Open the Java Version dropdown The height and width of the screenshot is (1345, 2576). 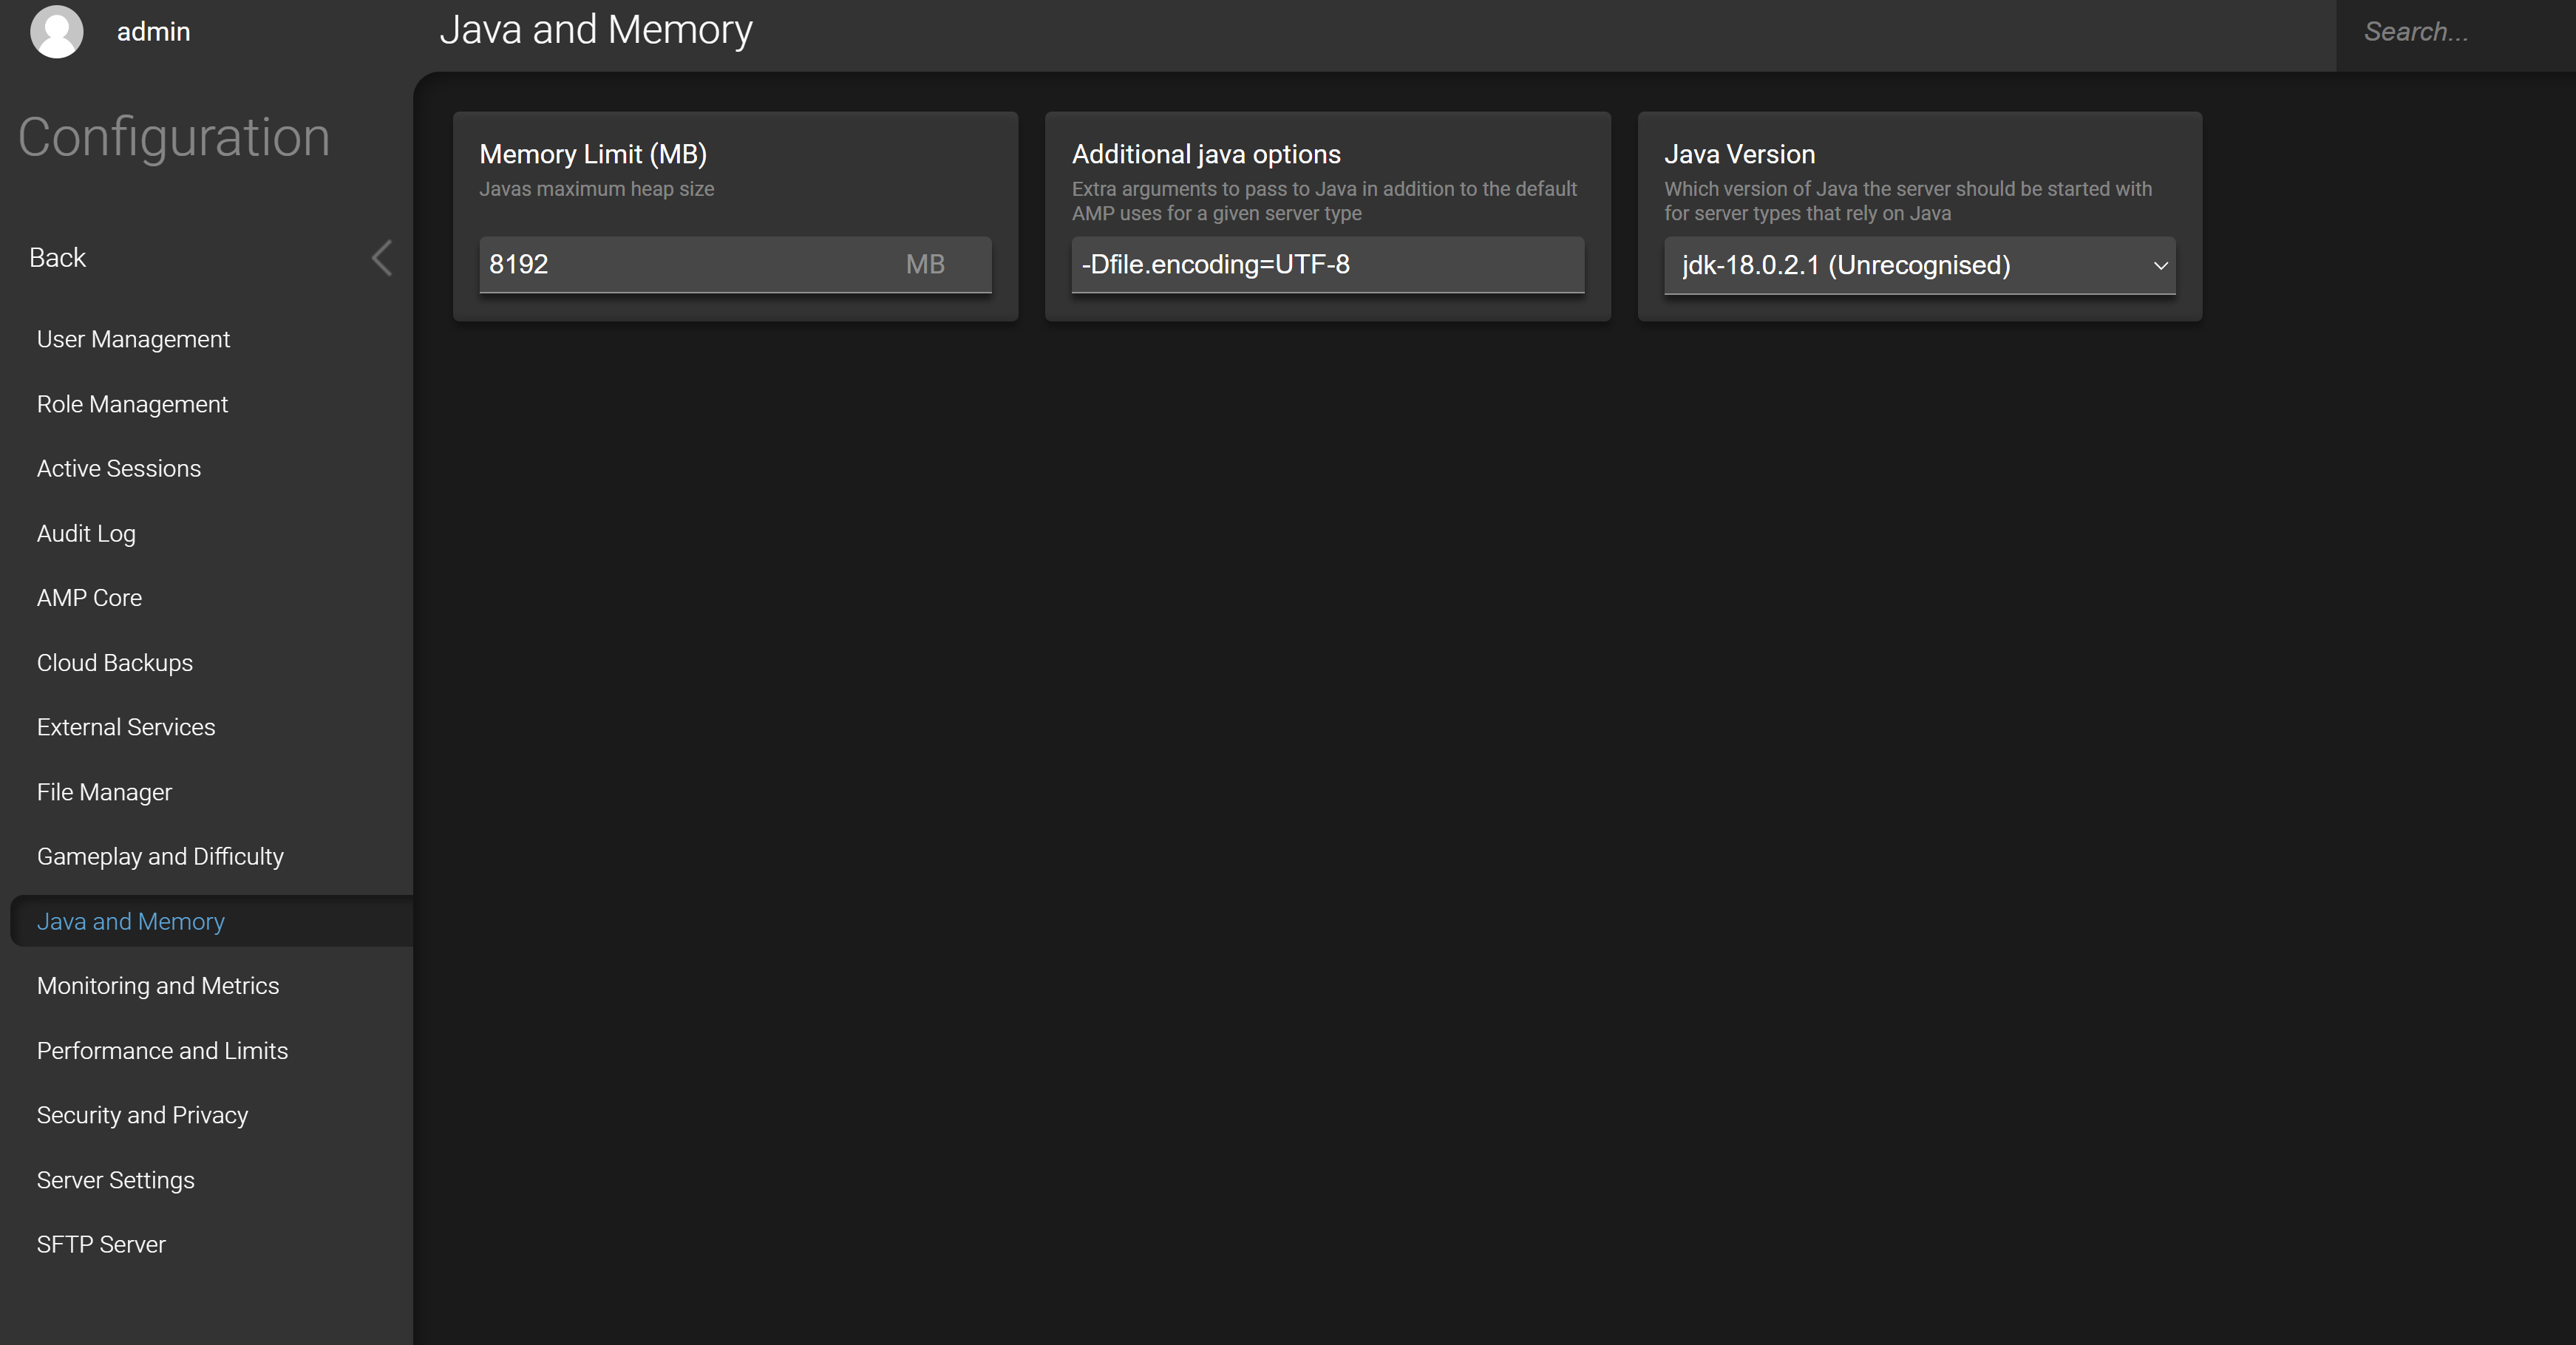pyautogui.click(x=1919, y=265)
